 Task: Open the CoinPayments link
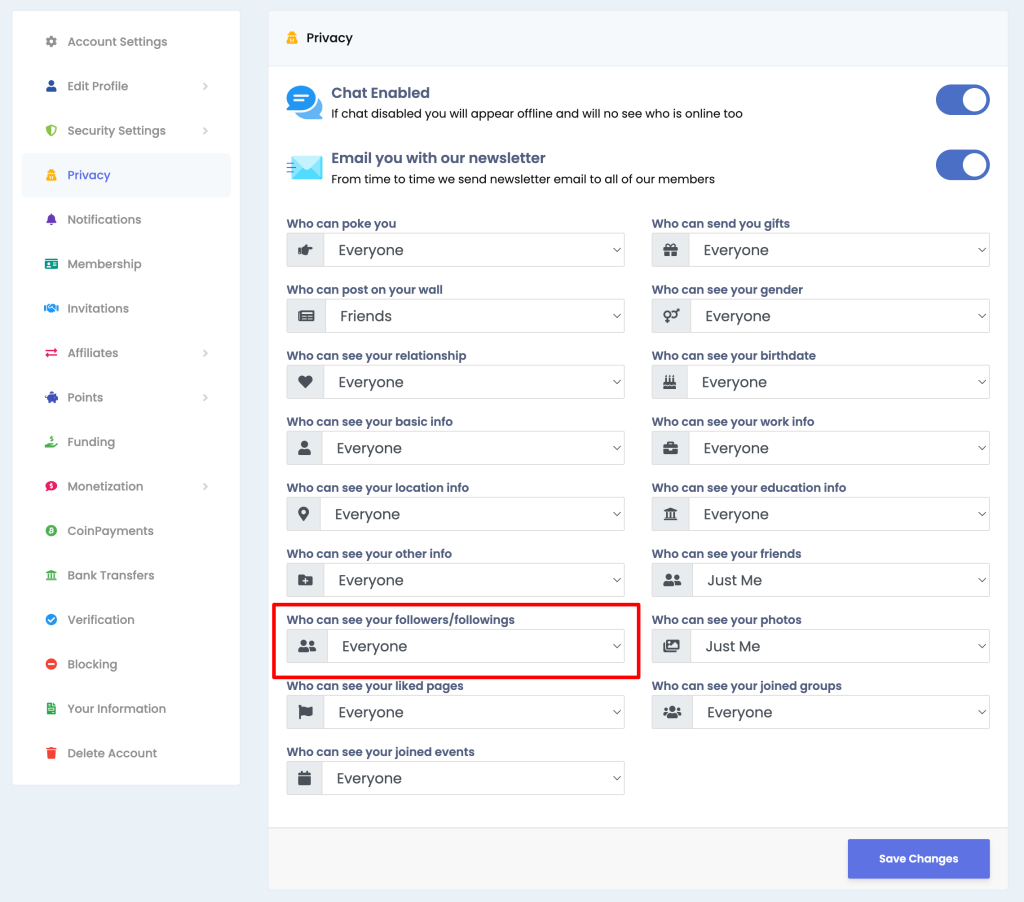[126, 530]
